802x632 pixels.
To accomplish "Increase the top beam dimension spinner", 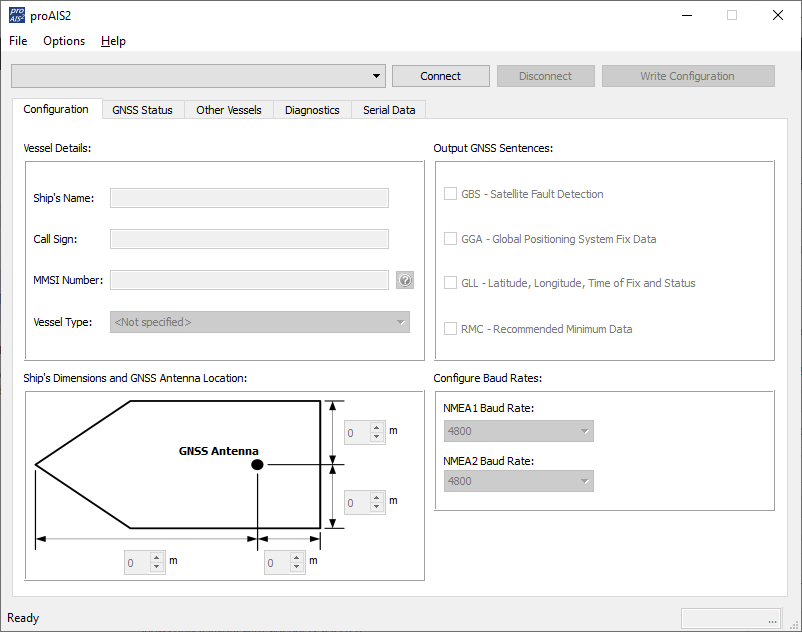I will (x=377, y=428).
